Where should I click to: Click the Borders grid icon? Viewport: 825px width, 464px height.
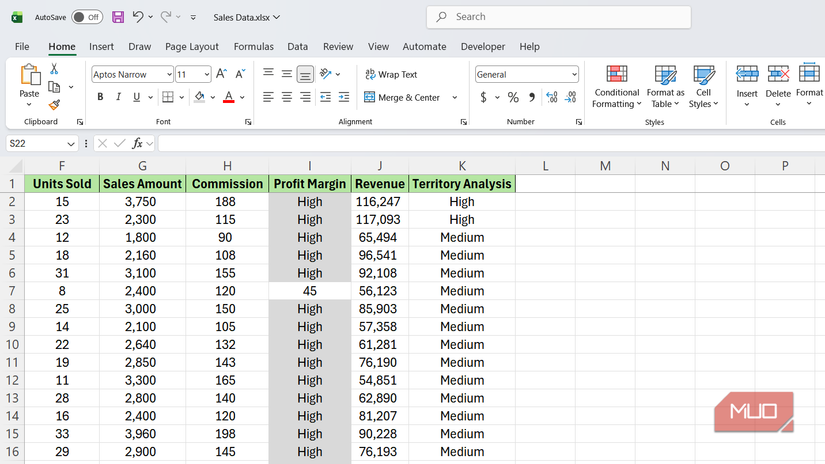tap(168, 97)
